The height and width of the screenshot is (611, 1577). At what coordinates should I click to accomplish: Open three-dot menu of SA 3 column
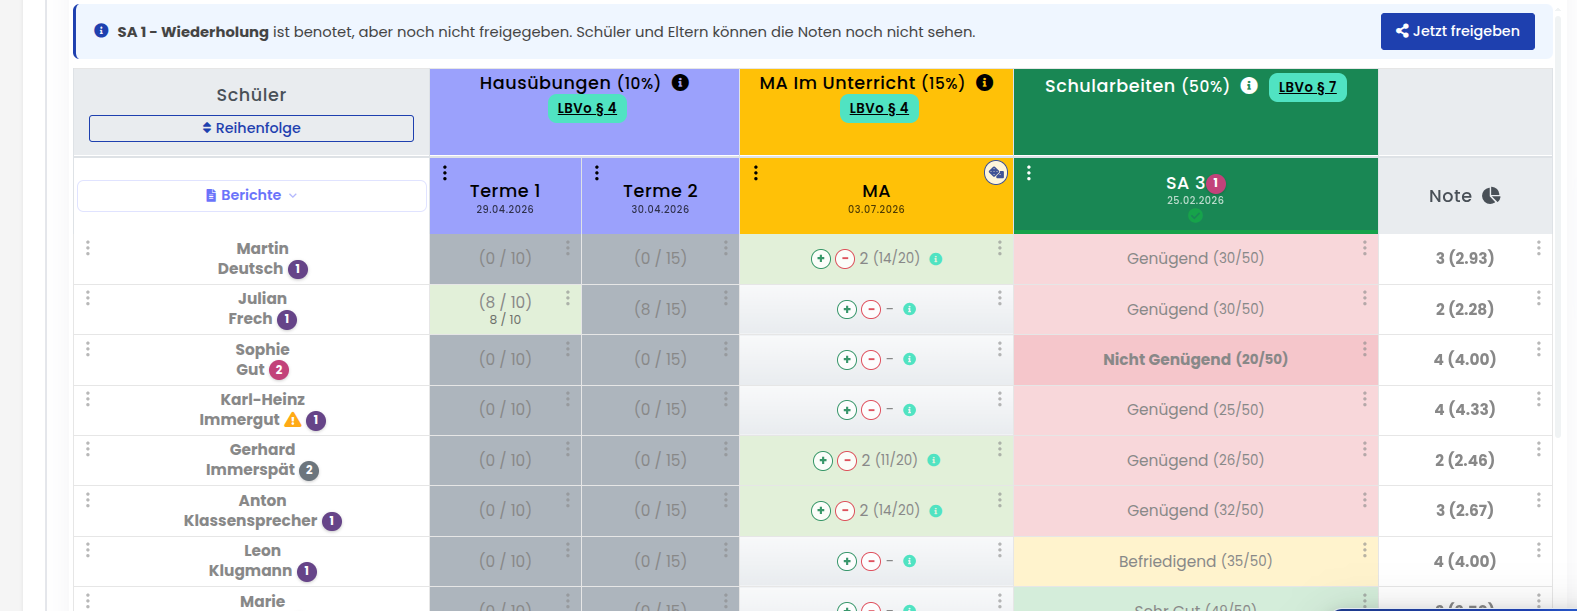point(1028,173)
